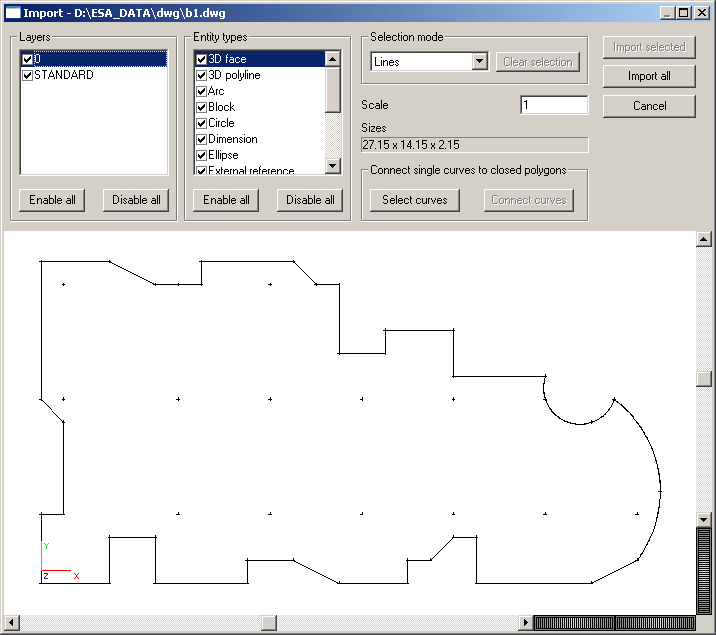Maximize the Import window
The image size is (716, 635).
(684, 13)
